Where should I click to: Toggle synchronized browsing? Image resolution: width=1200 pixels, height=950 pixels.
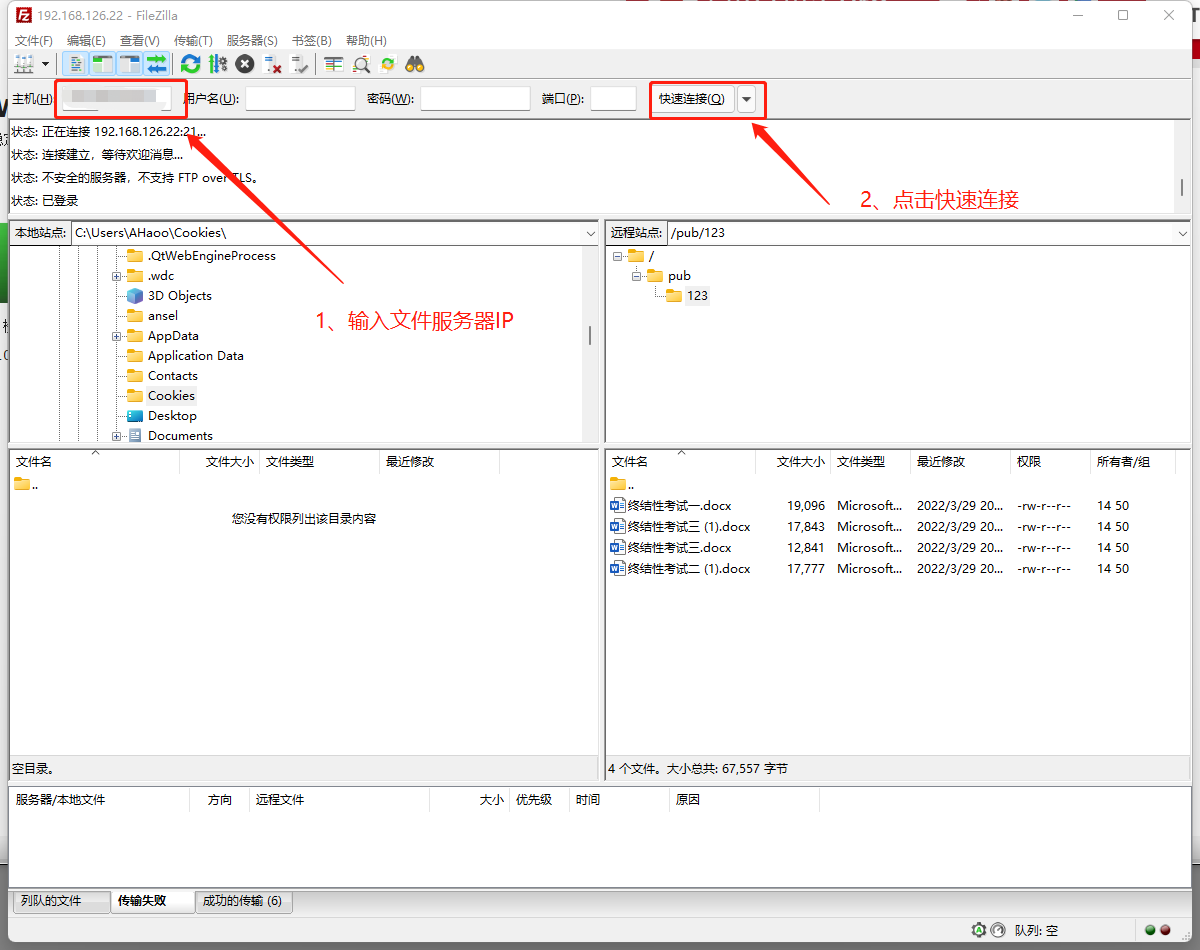[x=388, y=64]
